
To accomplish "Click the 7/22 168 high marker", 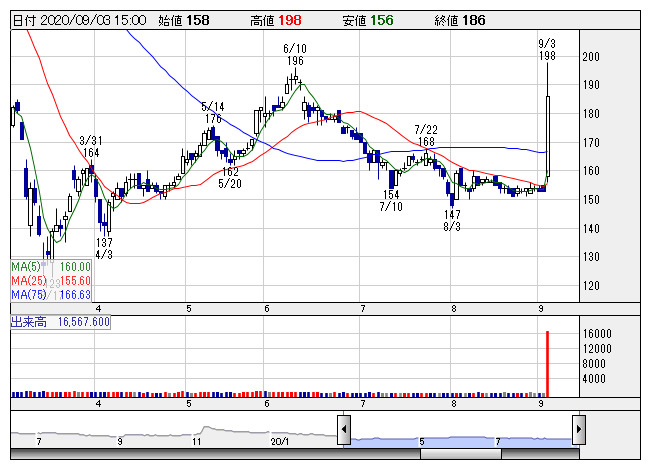I will coord(427,136).
